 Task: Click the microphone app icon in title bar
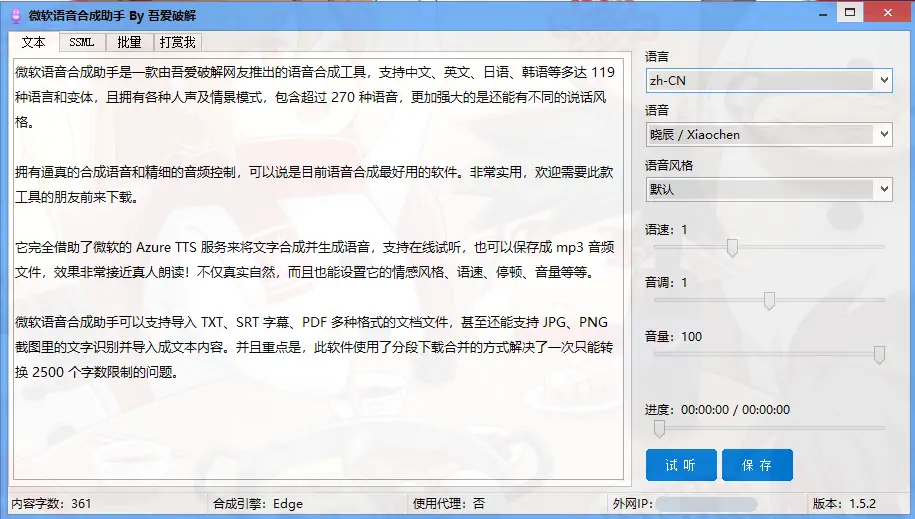pyautogui.click(x=16, y=16)
